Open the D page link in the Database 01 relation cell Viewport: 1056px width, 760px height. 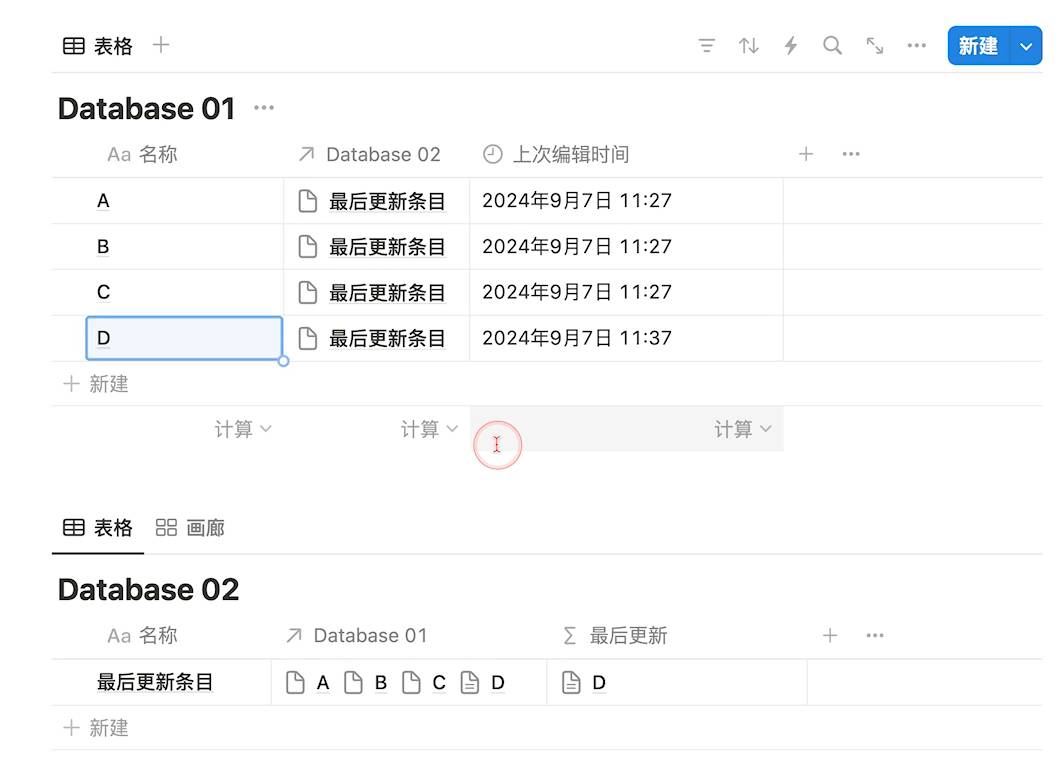[498, 683]
